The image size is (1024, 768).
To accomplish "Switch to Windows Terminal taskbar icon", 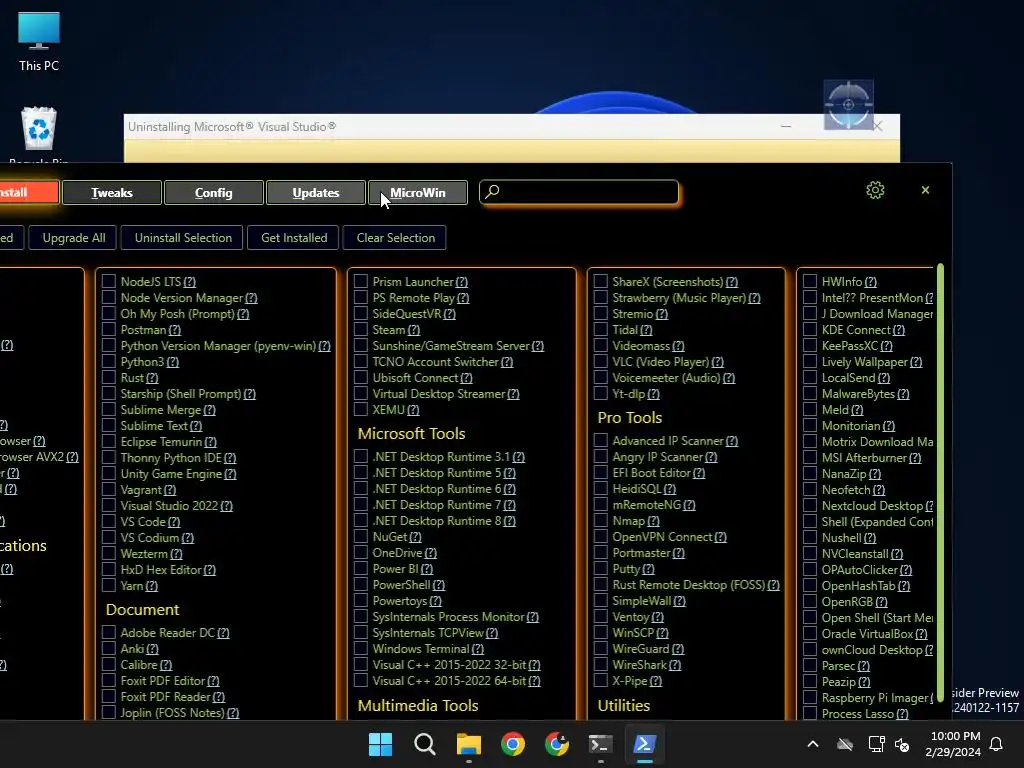I will [600, 744].
